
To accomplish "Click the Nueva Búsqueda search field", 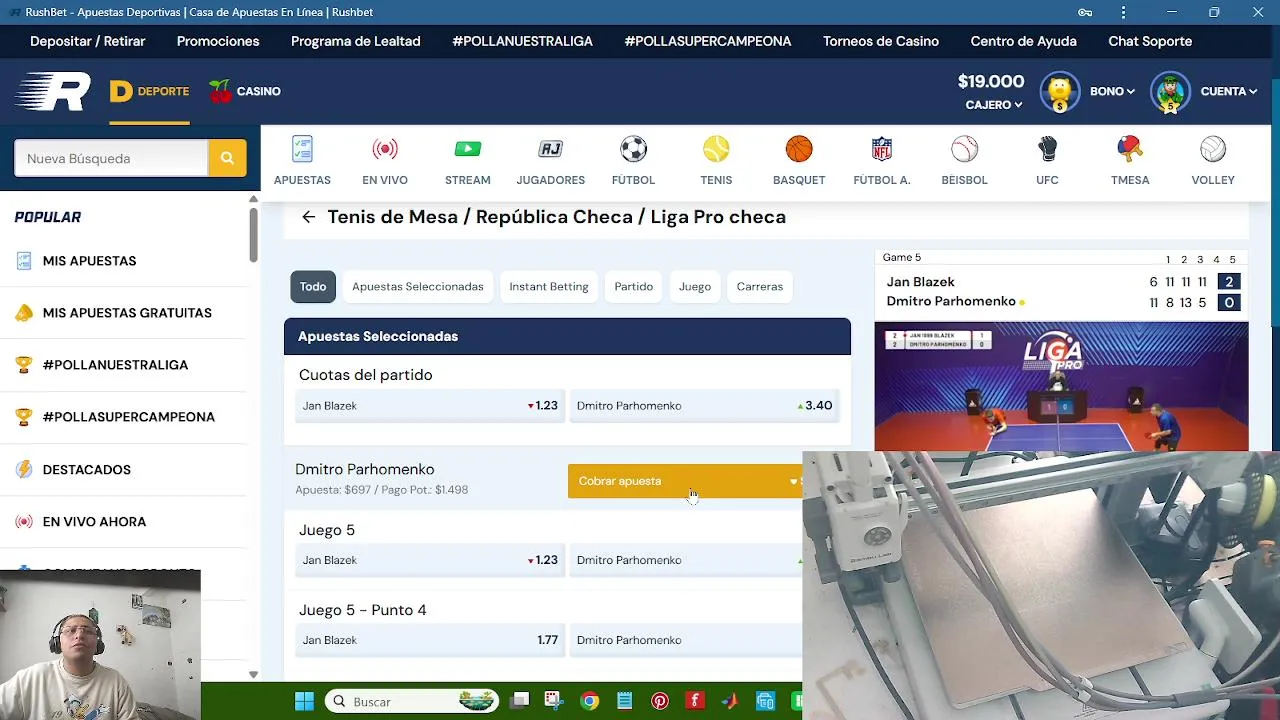I will point(111,158).
